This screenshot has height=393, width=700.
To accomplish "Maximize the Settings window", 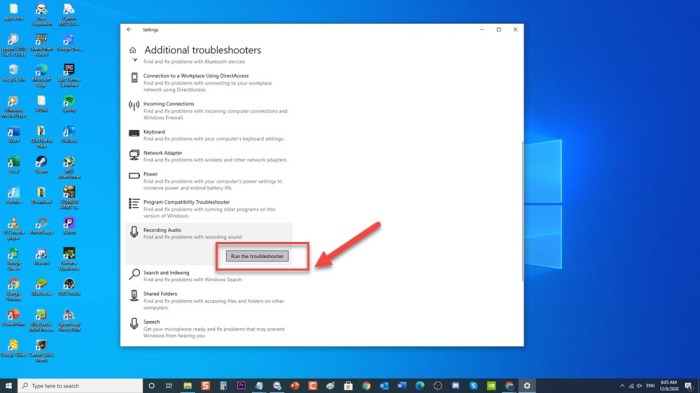I will click(499, 29).
